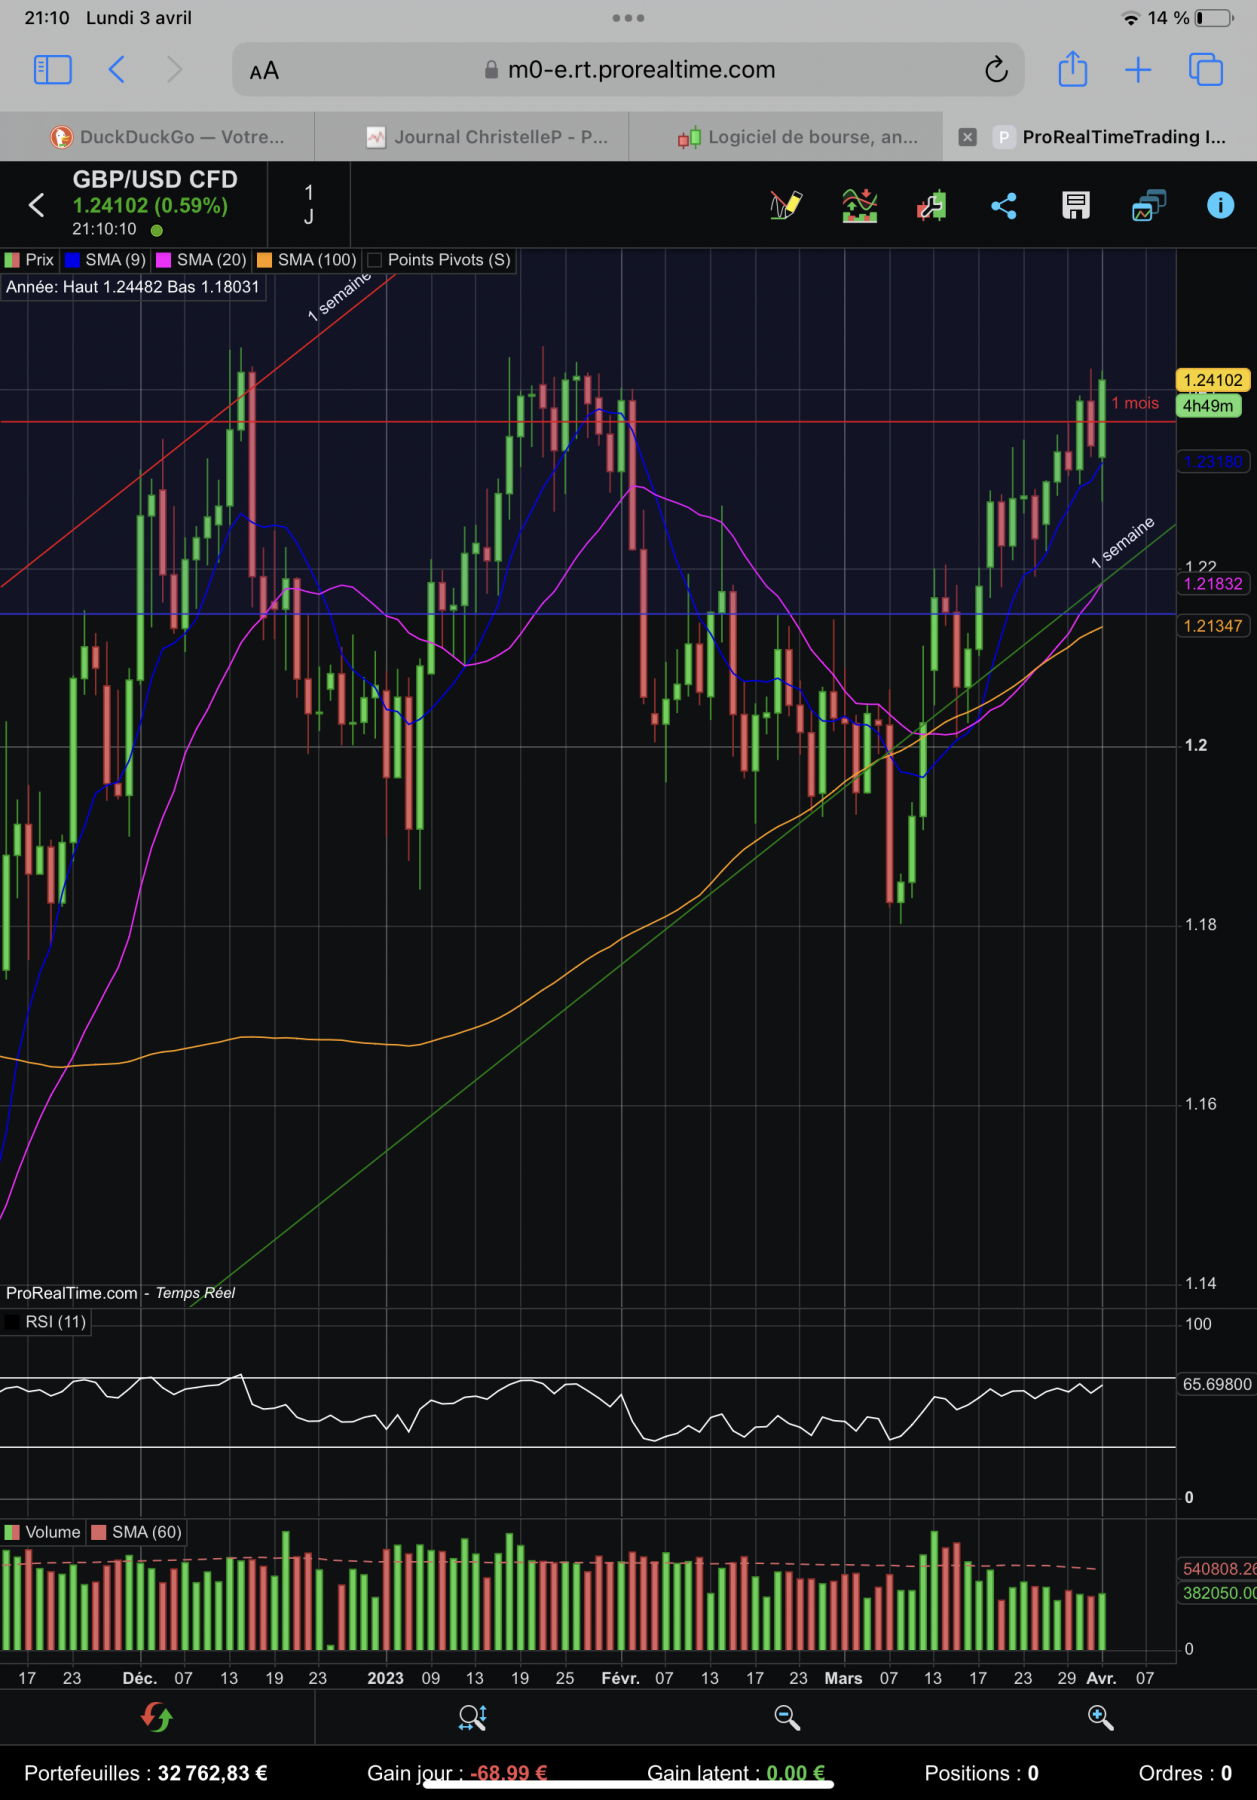Open the multi-chart windows icon
The width and height of the screenshot is (1257, 1800).
(1148, 206)
